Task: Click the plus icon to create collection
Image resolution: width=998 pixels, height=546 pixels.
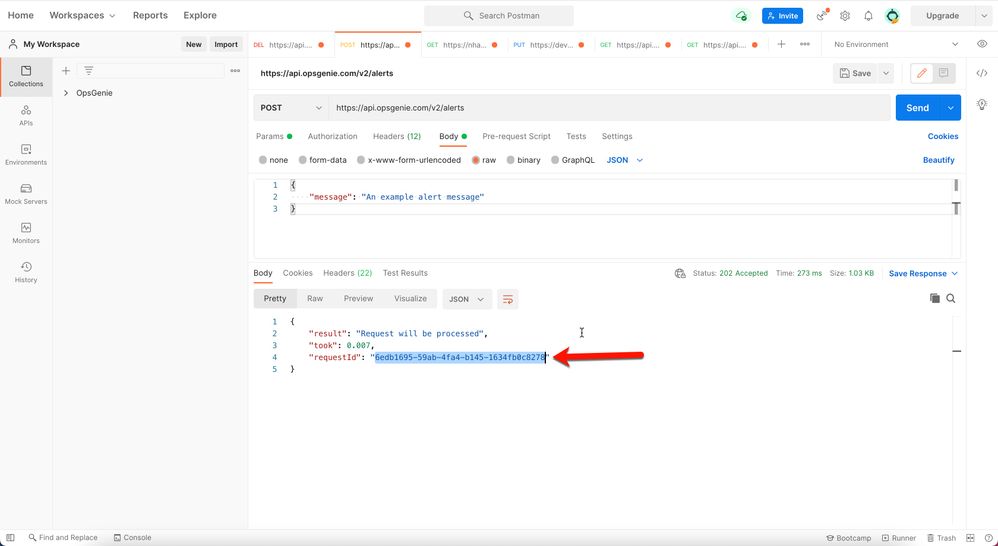Action: click(66, 71)
